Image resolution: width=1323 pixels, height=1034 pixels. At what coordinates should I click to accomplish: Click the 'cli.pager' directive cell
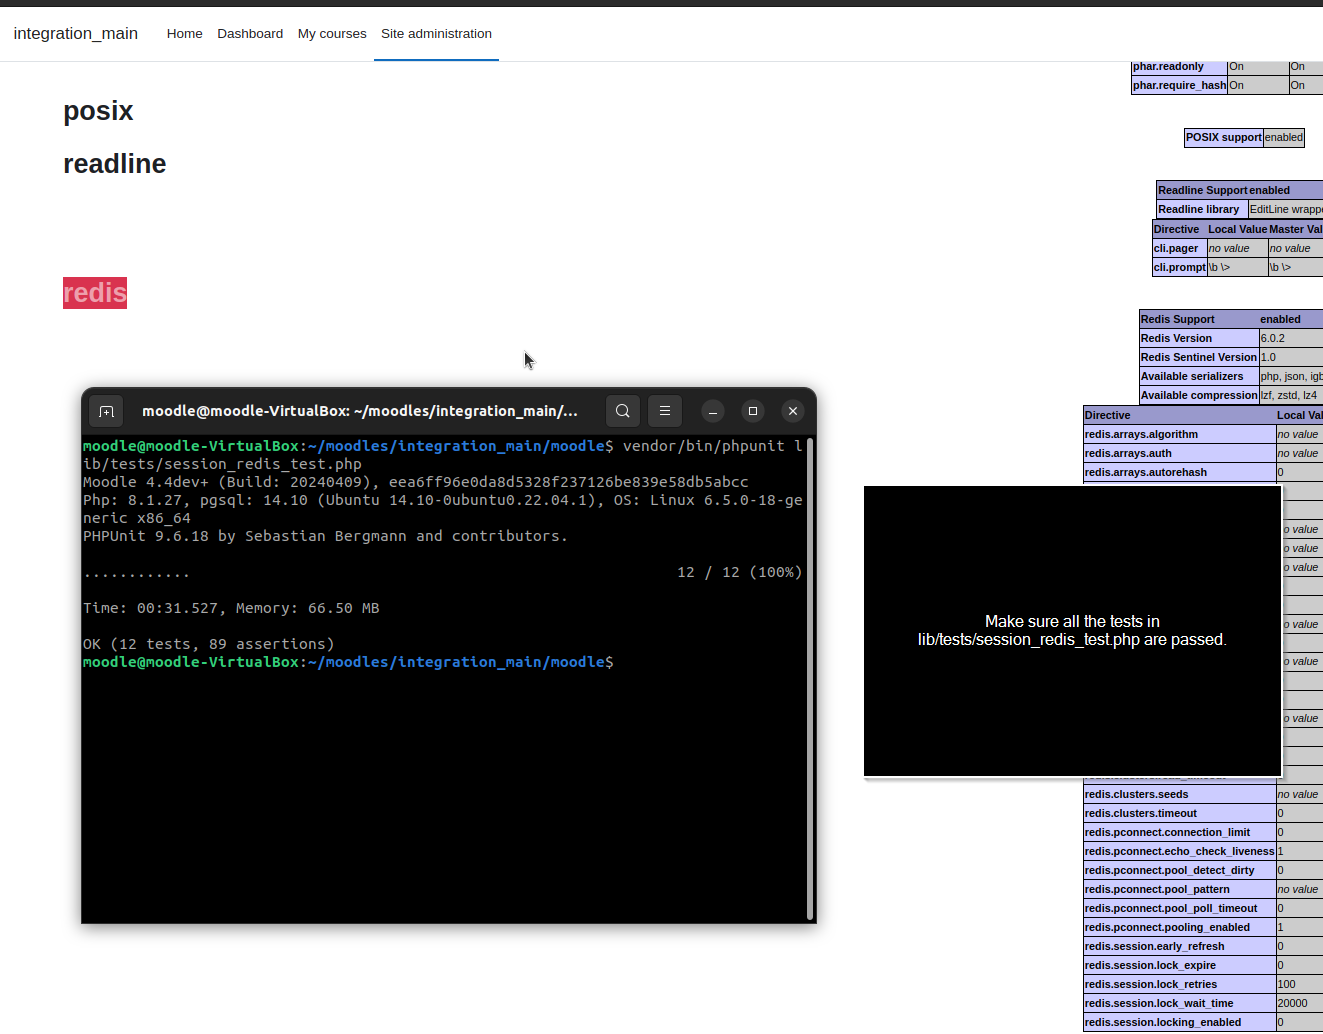pyautogui.click(x=1179, y=248)
